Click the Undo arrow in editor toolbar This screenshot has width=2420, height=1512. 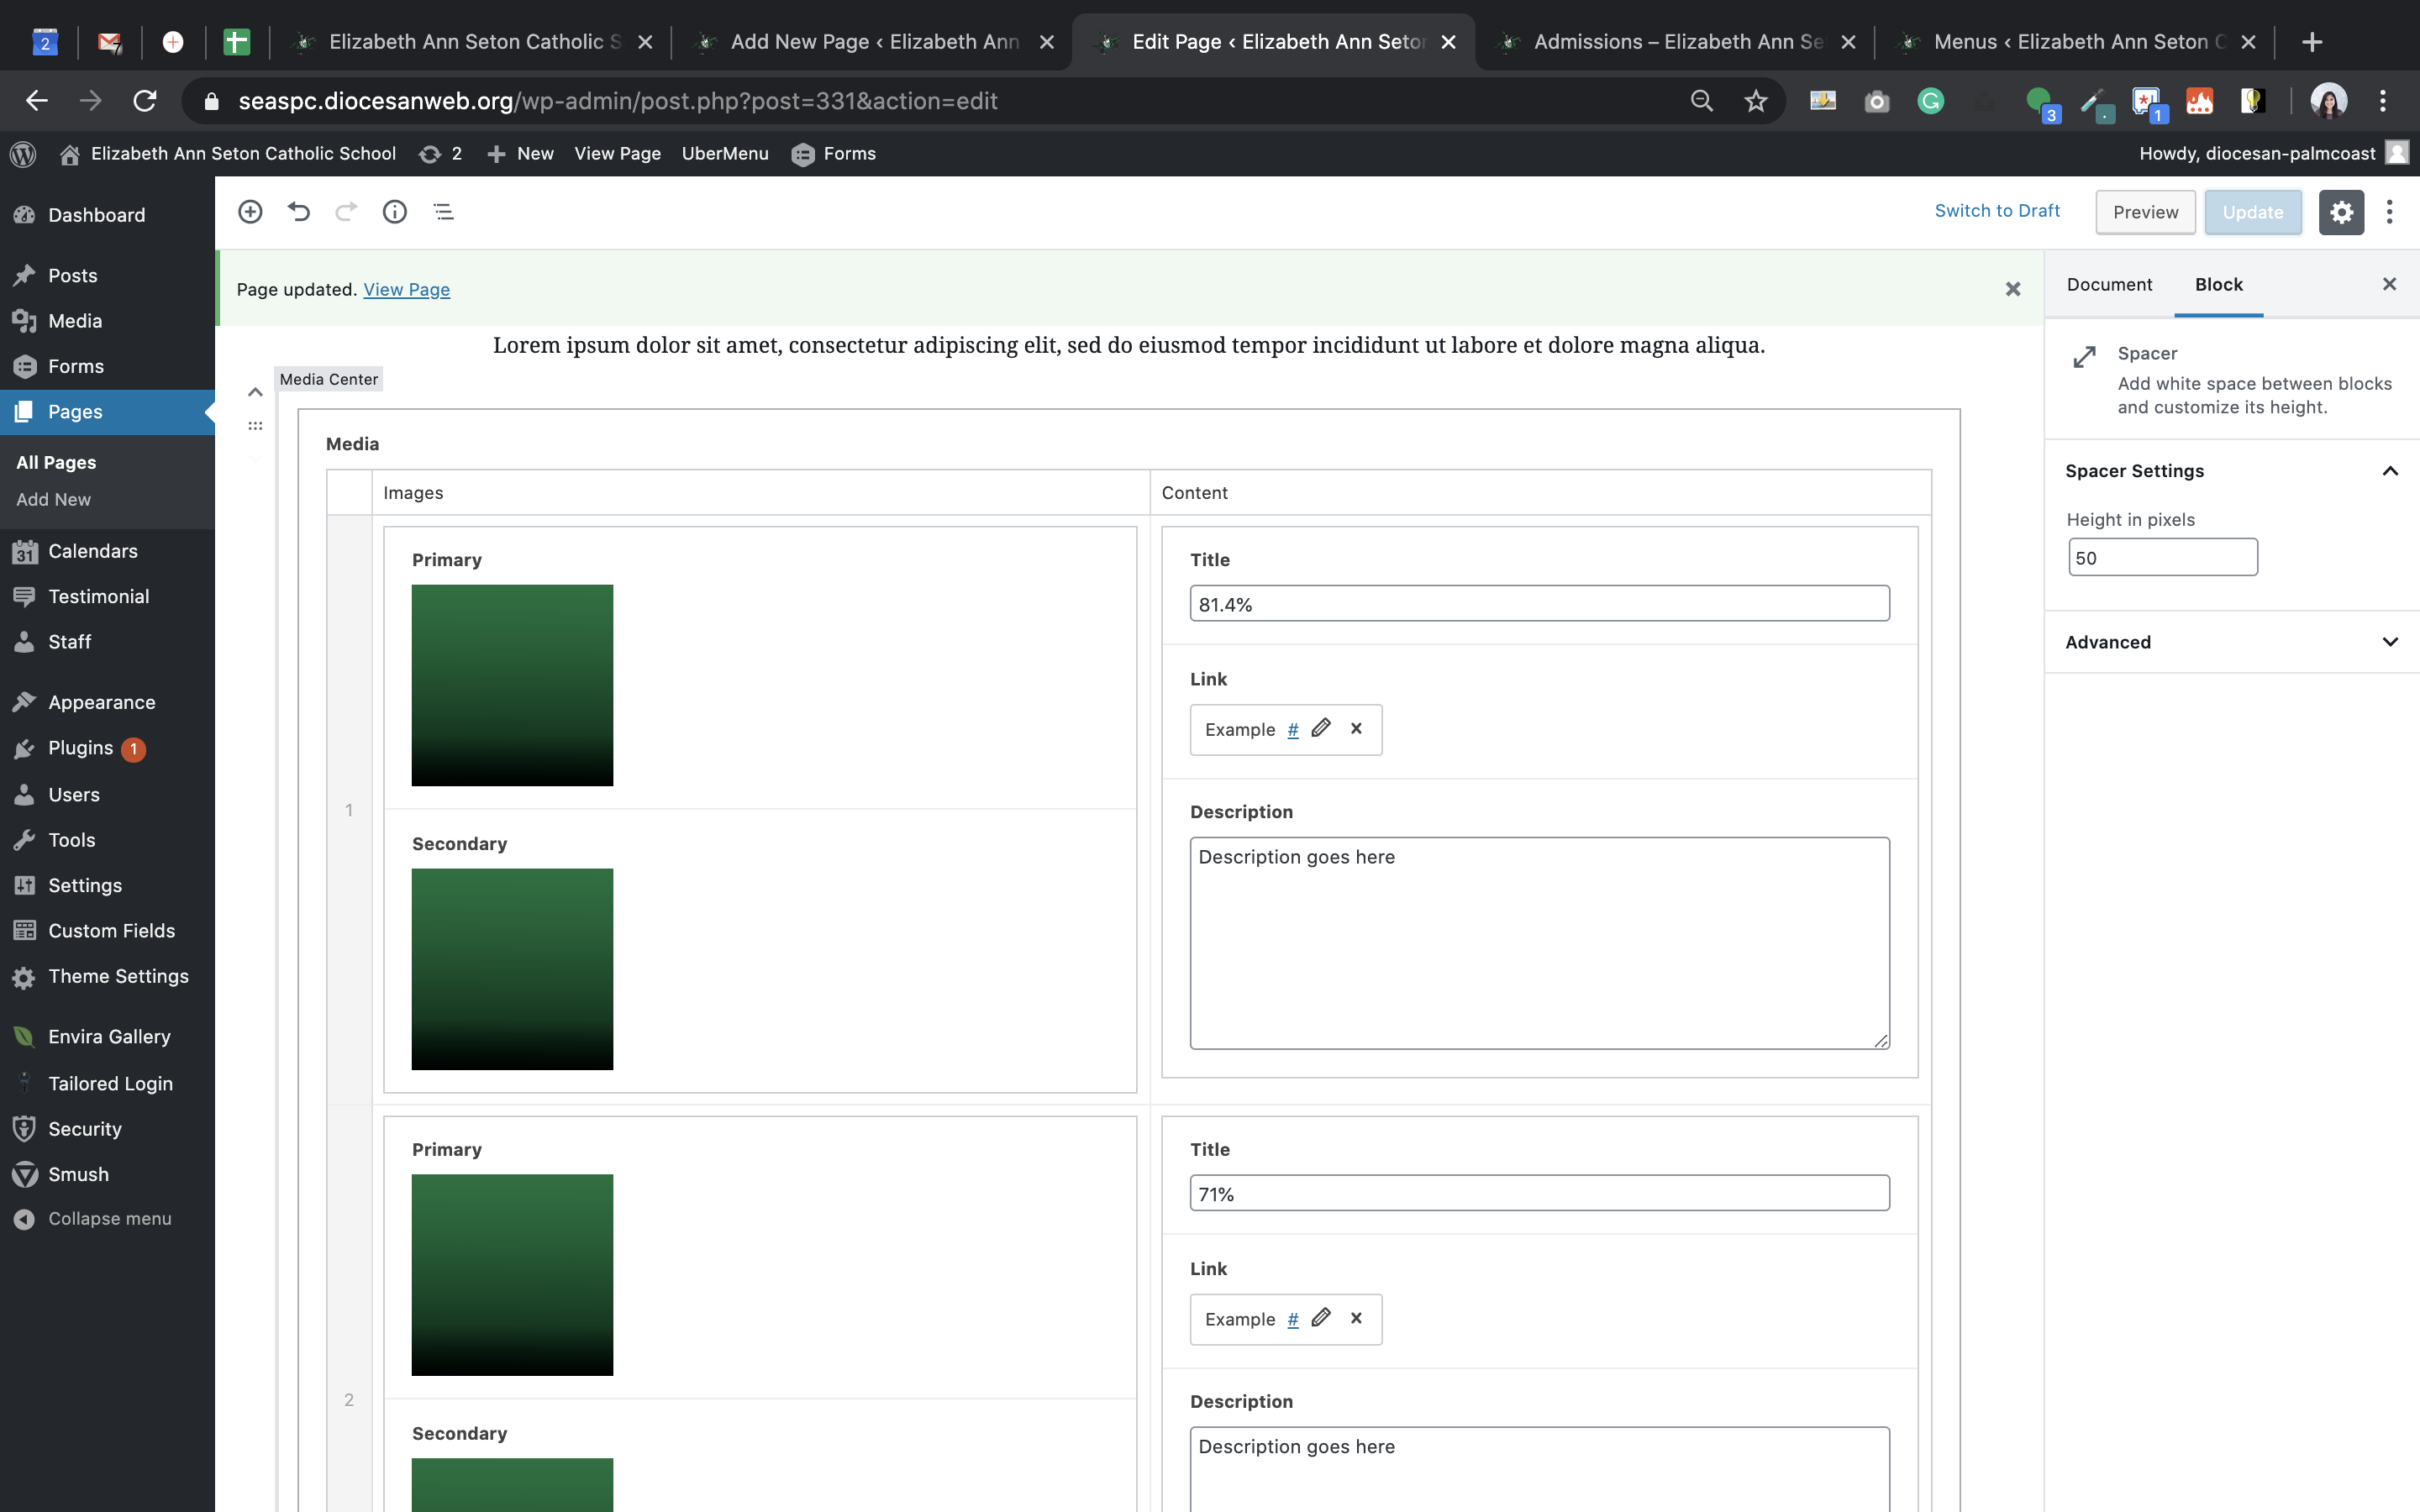point(298,212)
